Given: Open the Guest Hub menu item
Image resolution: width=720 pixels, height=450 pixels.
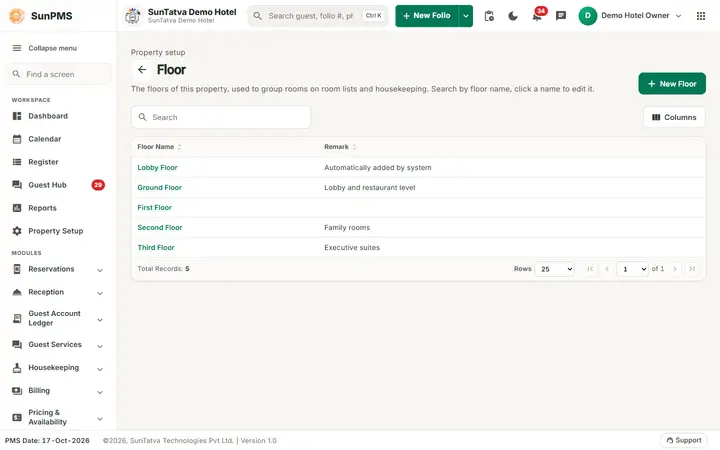Looking at the screenshot, I should (x=58, y=185).
